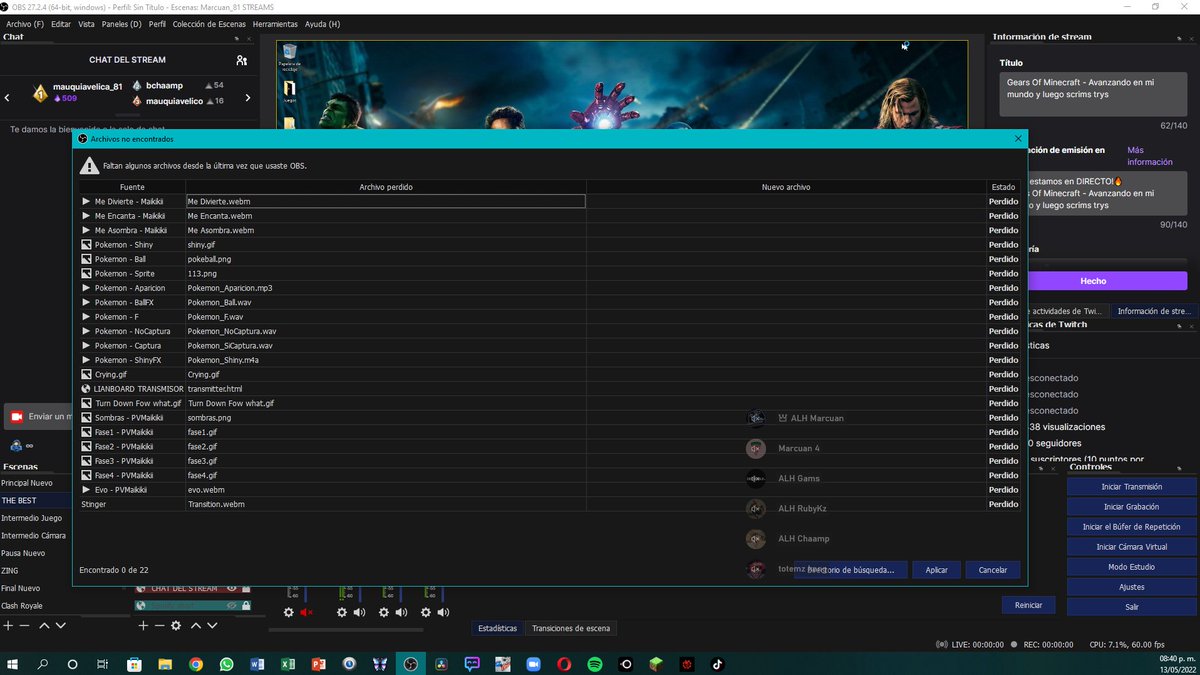This screenshot has width=1200, height=675.
Task: Open Microsoft Word from the taskbar
Action: coord(257,664)
